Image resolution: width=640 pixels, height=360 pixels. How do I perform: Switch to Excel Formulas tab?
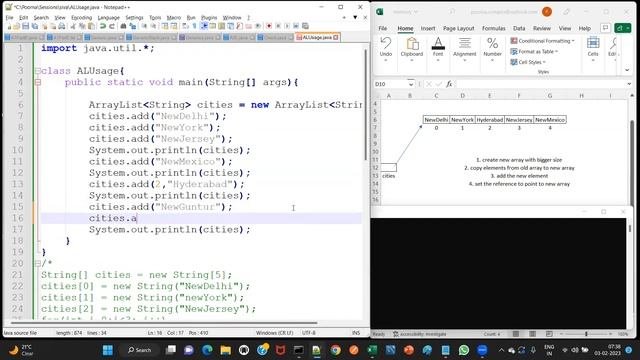493,28
